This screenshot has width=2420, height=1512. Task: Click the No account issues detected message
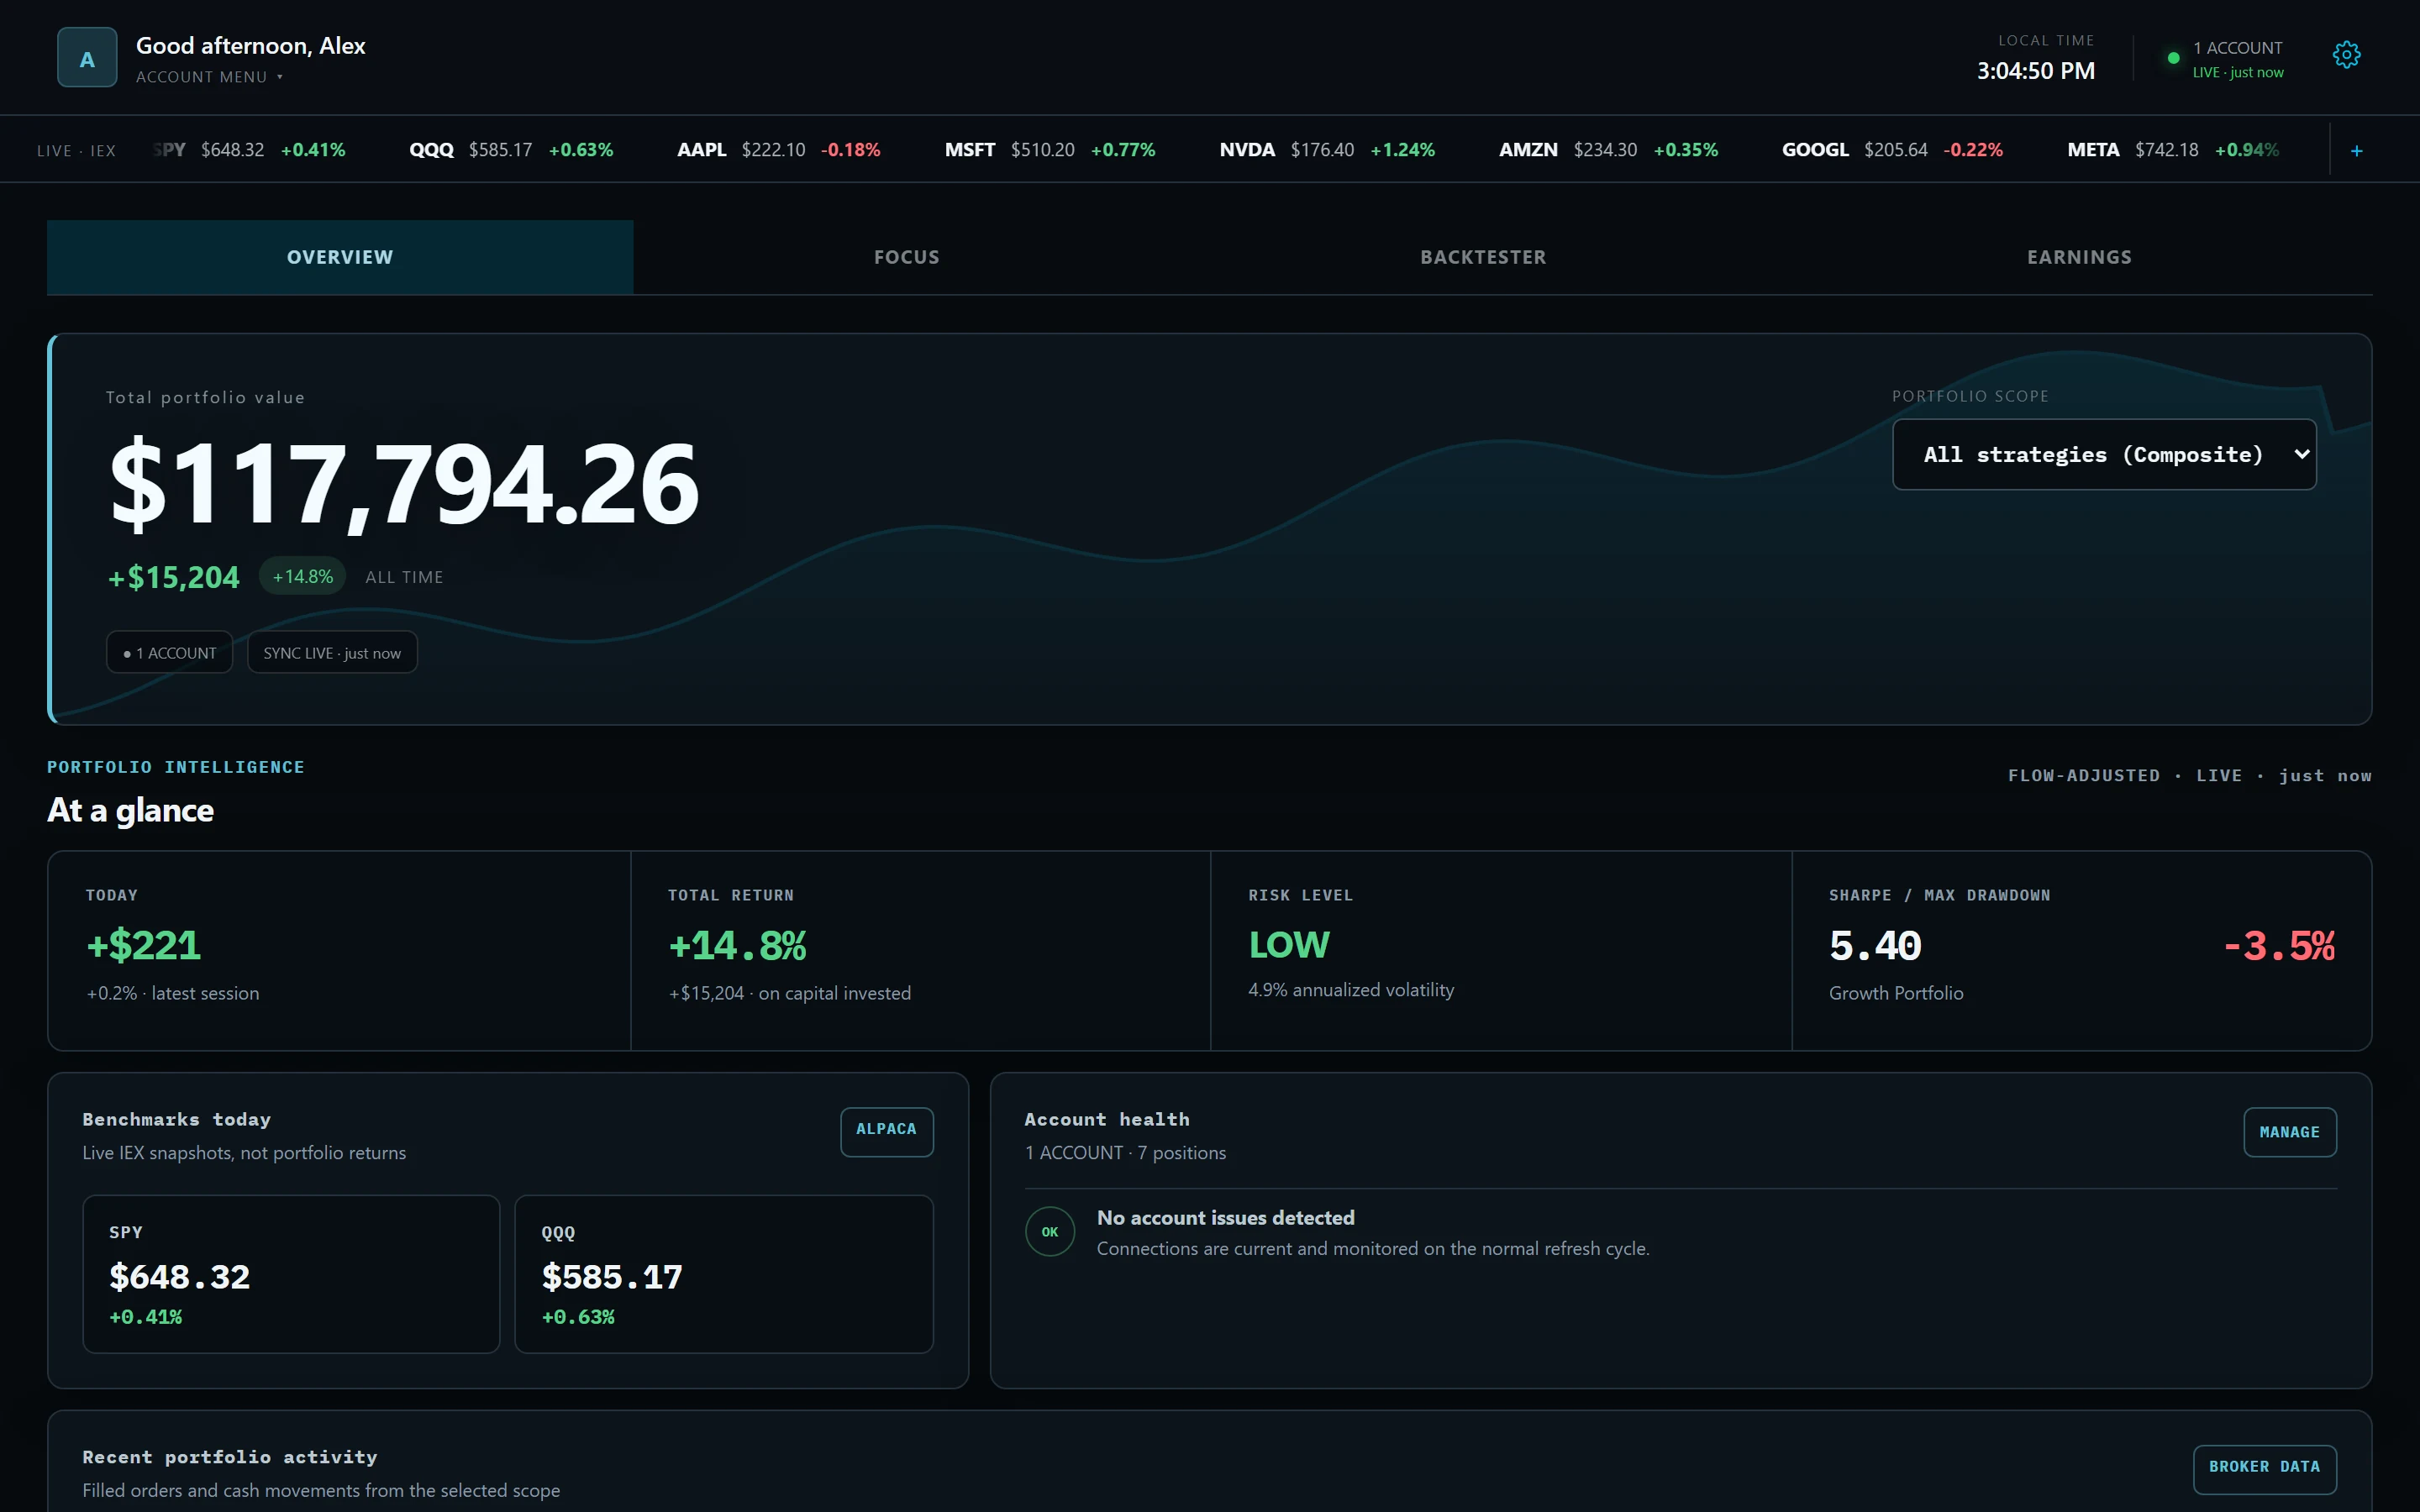click(1225, 1218)
